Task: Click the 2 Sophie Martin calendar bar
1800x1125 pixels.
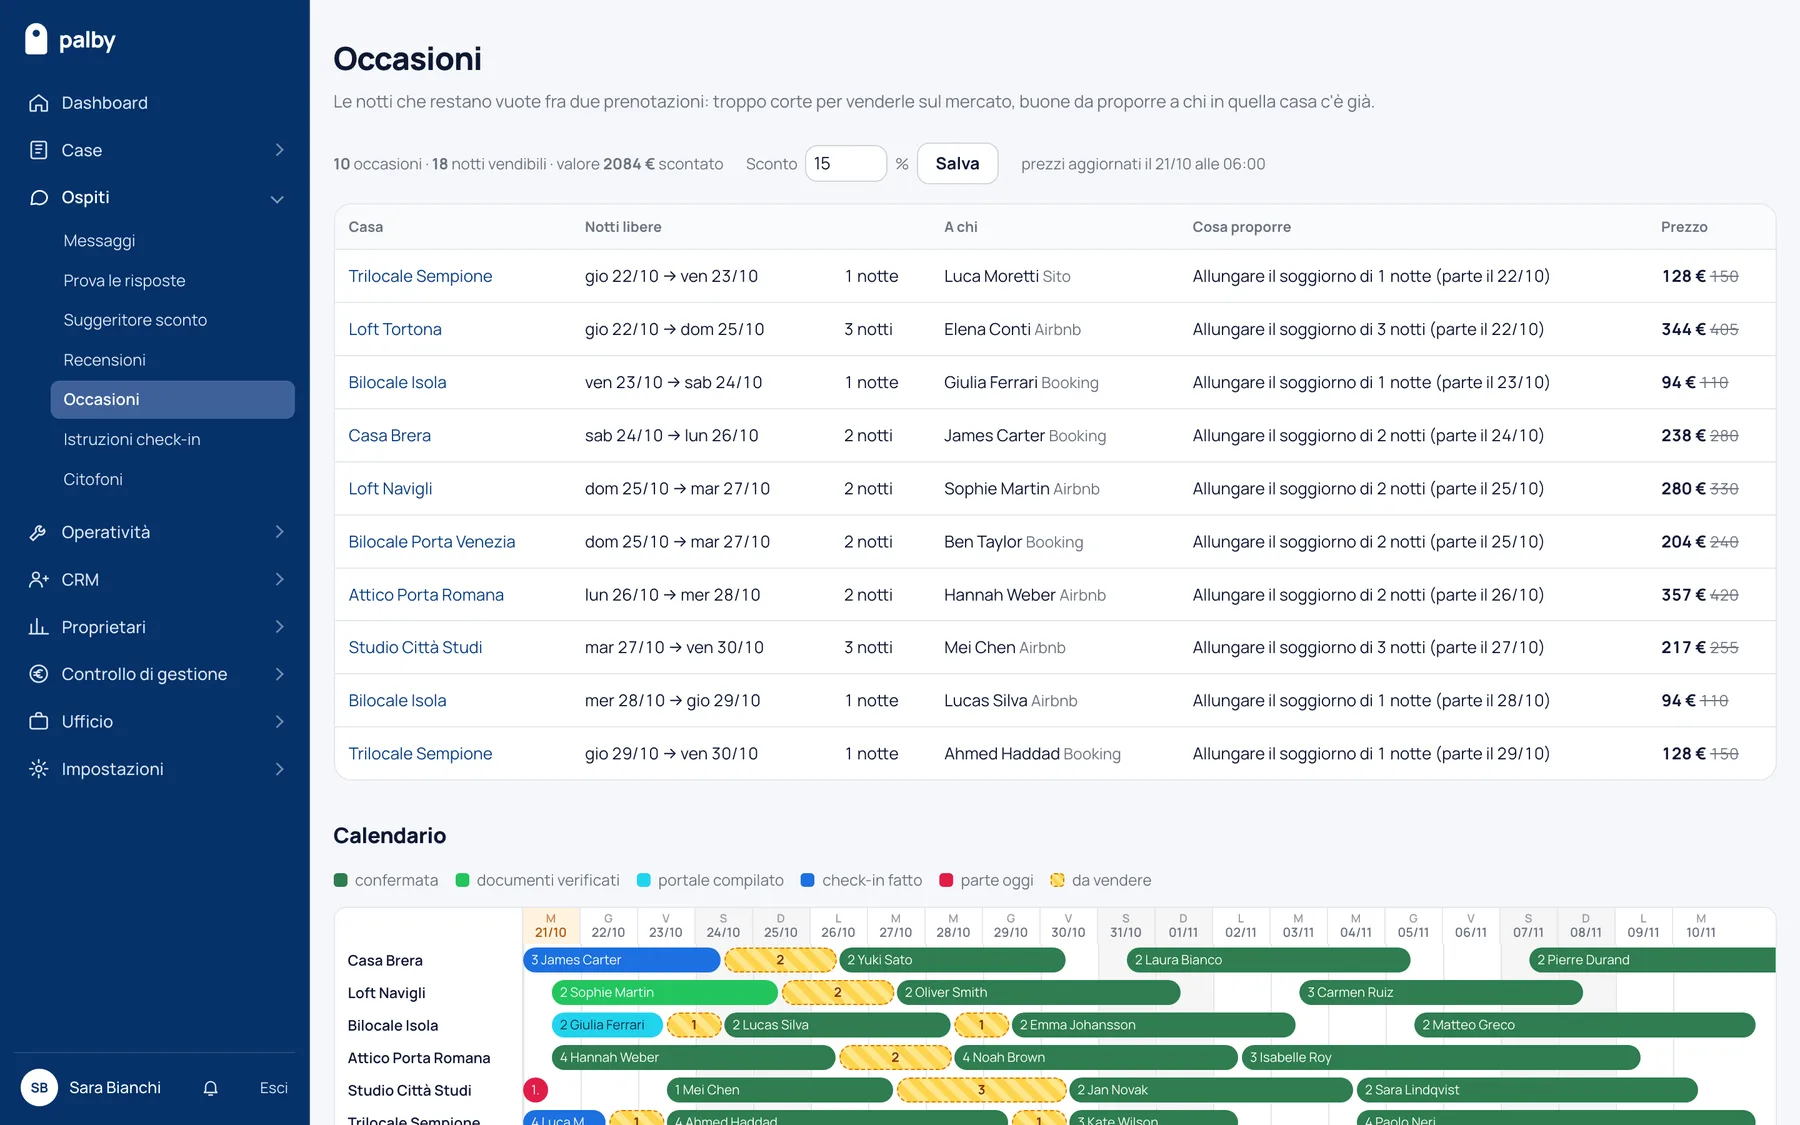Action: coord(665,993)
